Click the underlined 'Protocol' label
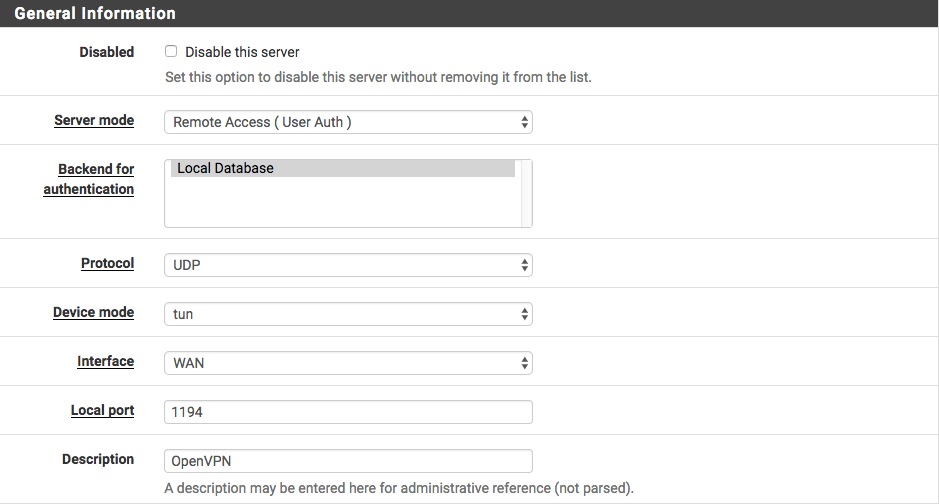939x504 pixels. [x=107, y=263]
